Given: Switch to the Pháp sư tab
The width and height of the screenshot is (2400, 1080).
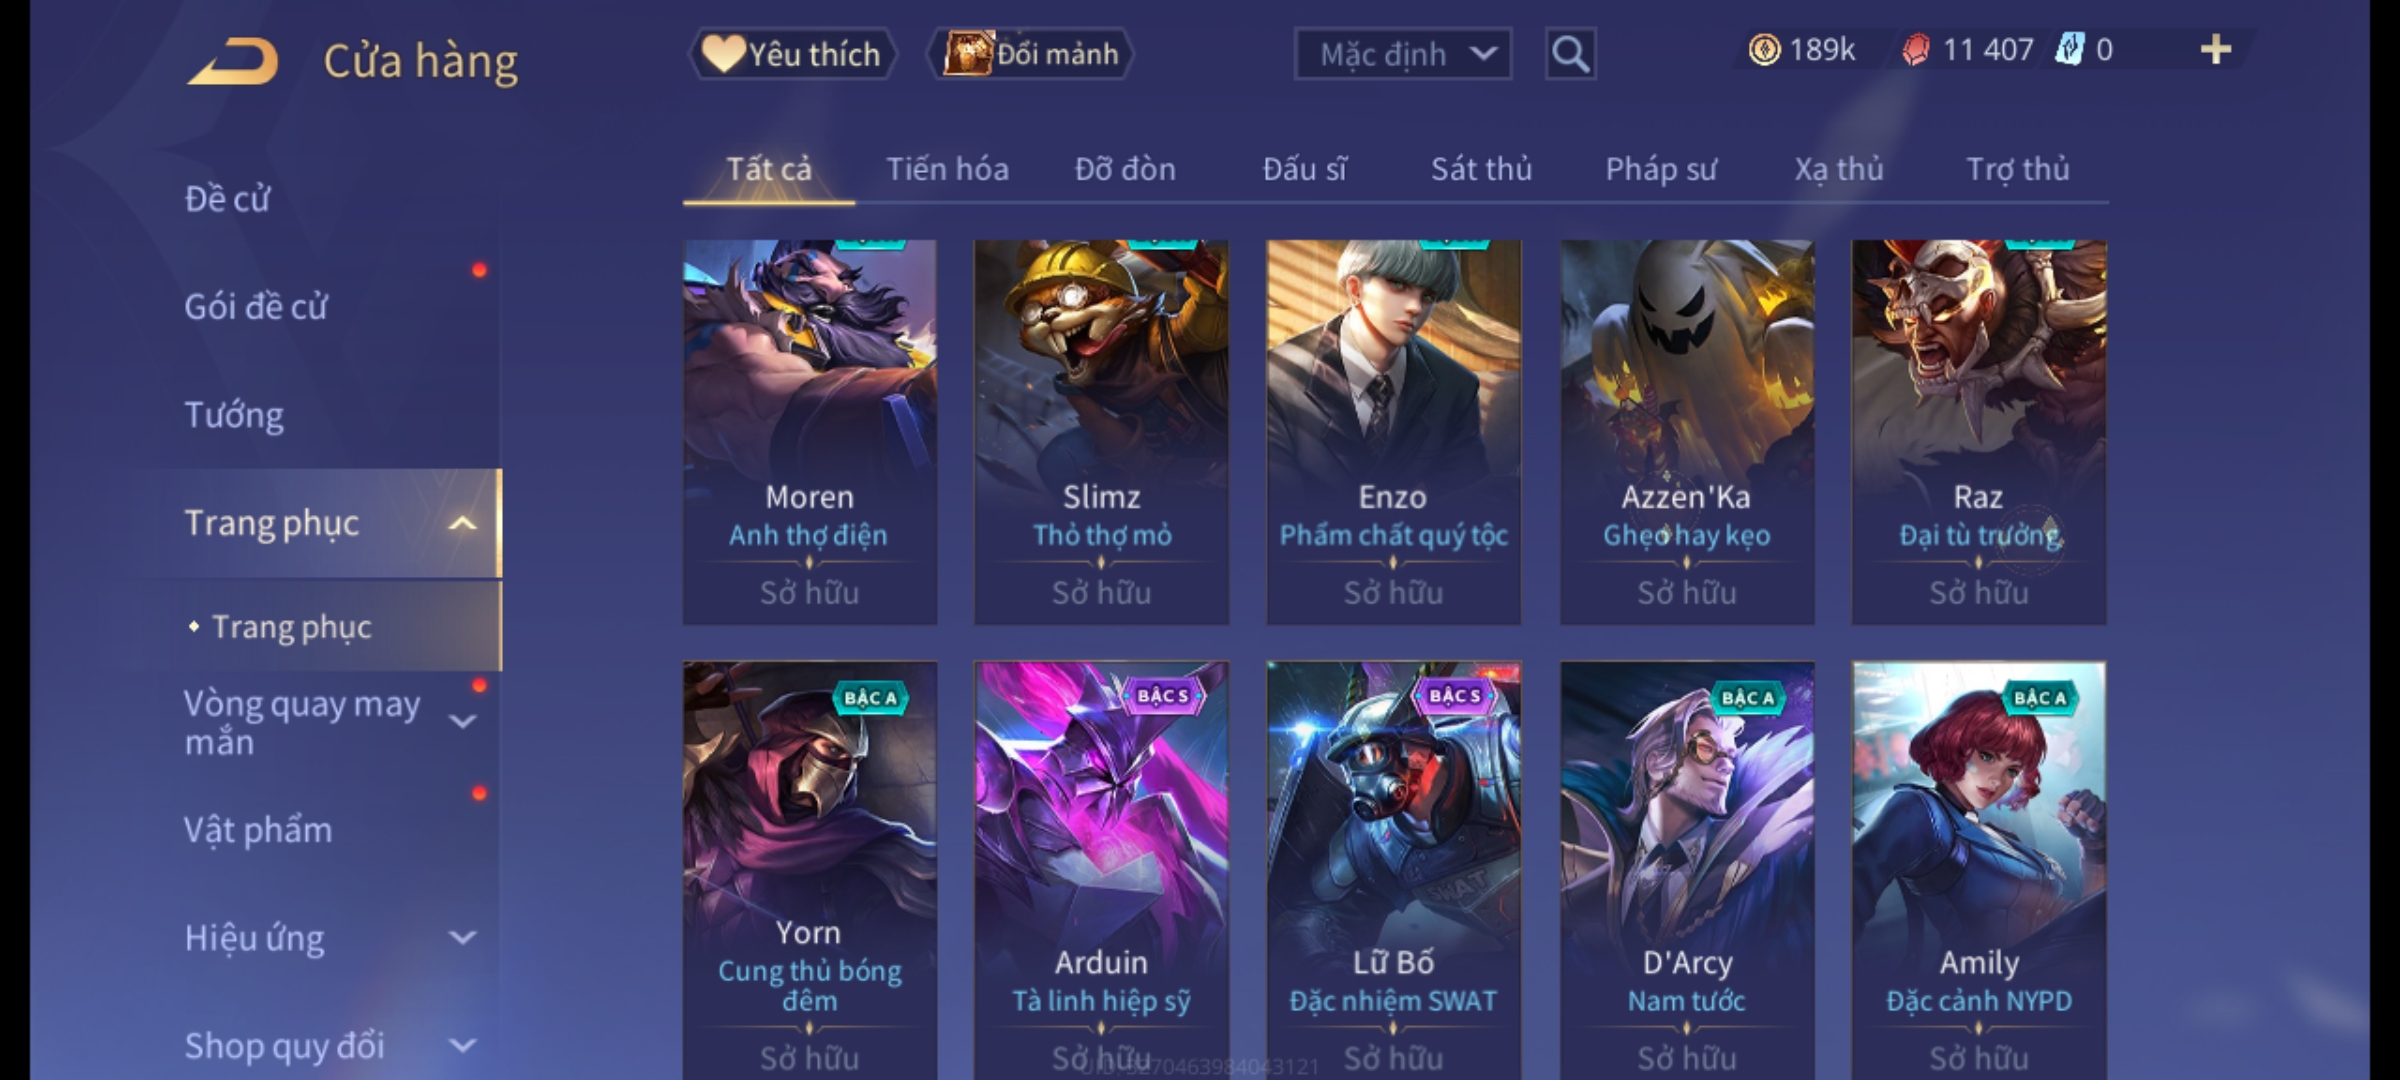Looking at the screenshot, I should pos(1661,169).
